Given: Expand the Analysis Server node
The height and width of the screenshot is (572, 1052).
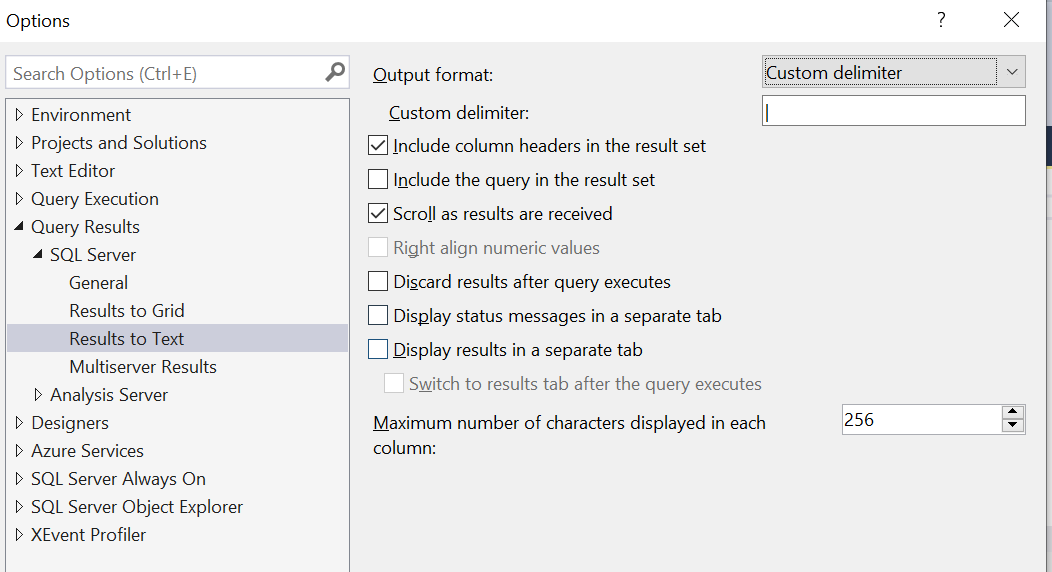Looking at the screenshot, I should click(x=38, y=395).
